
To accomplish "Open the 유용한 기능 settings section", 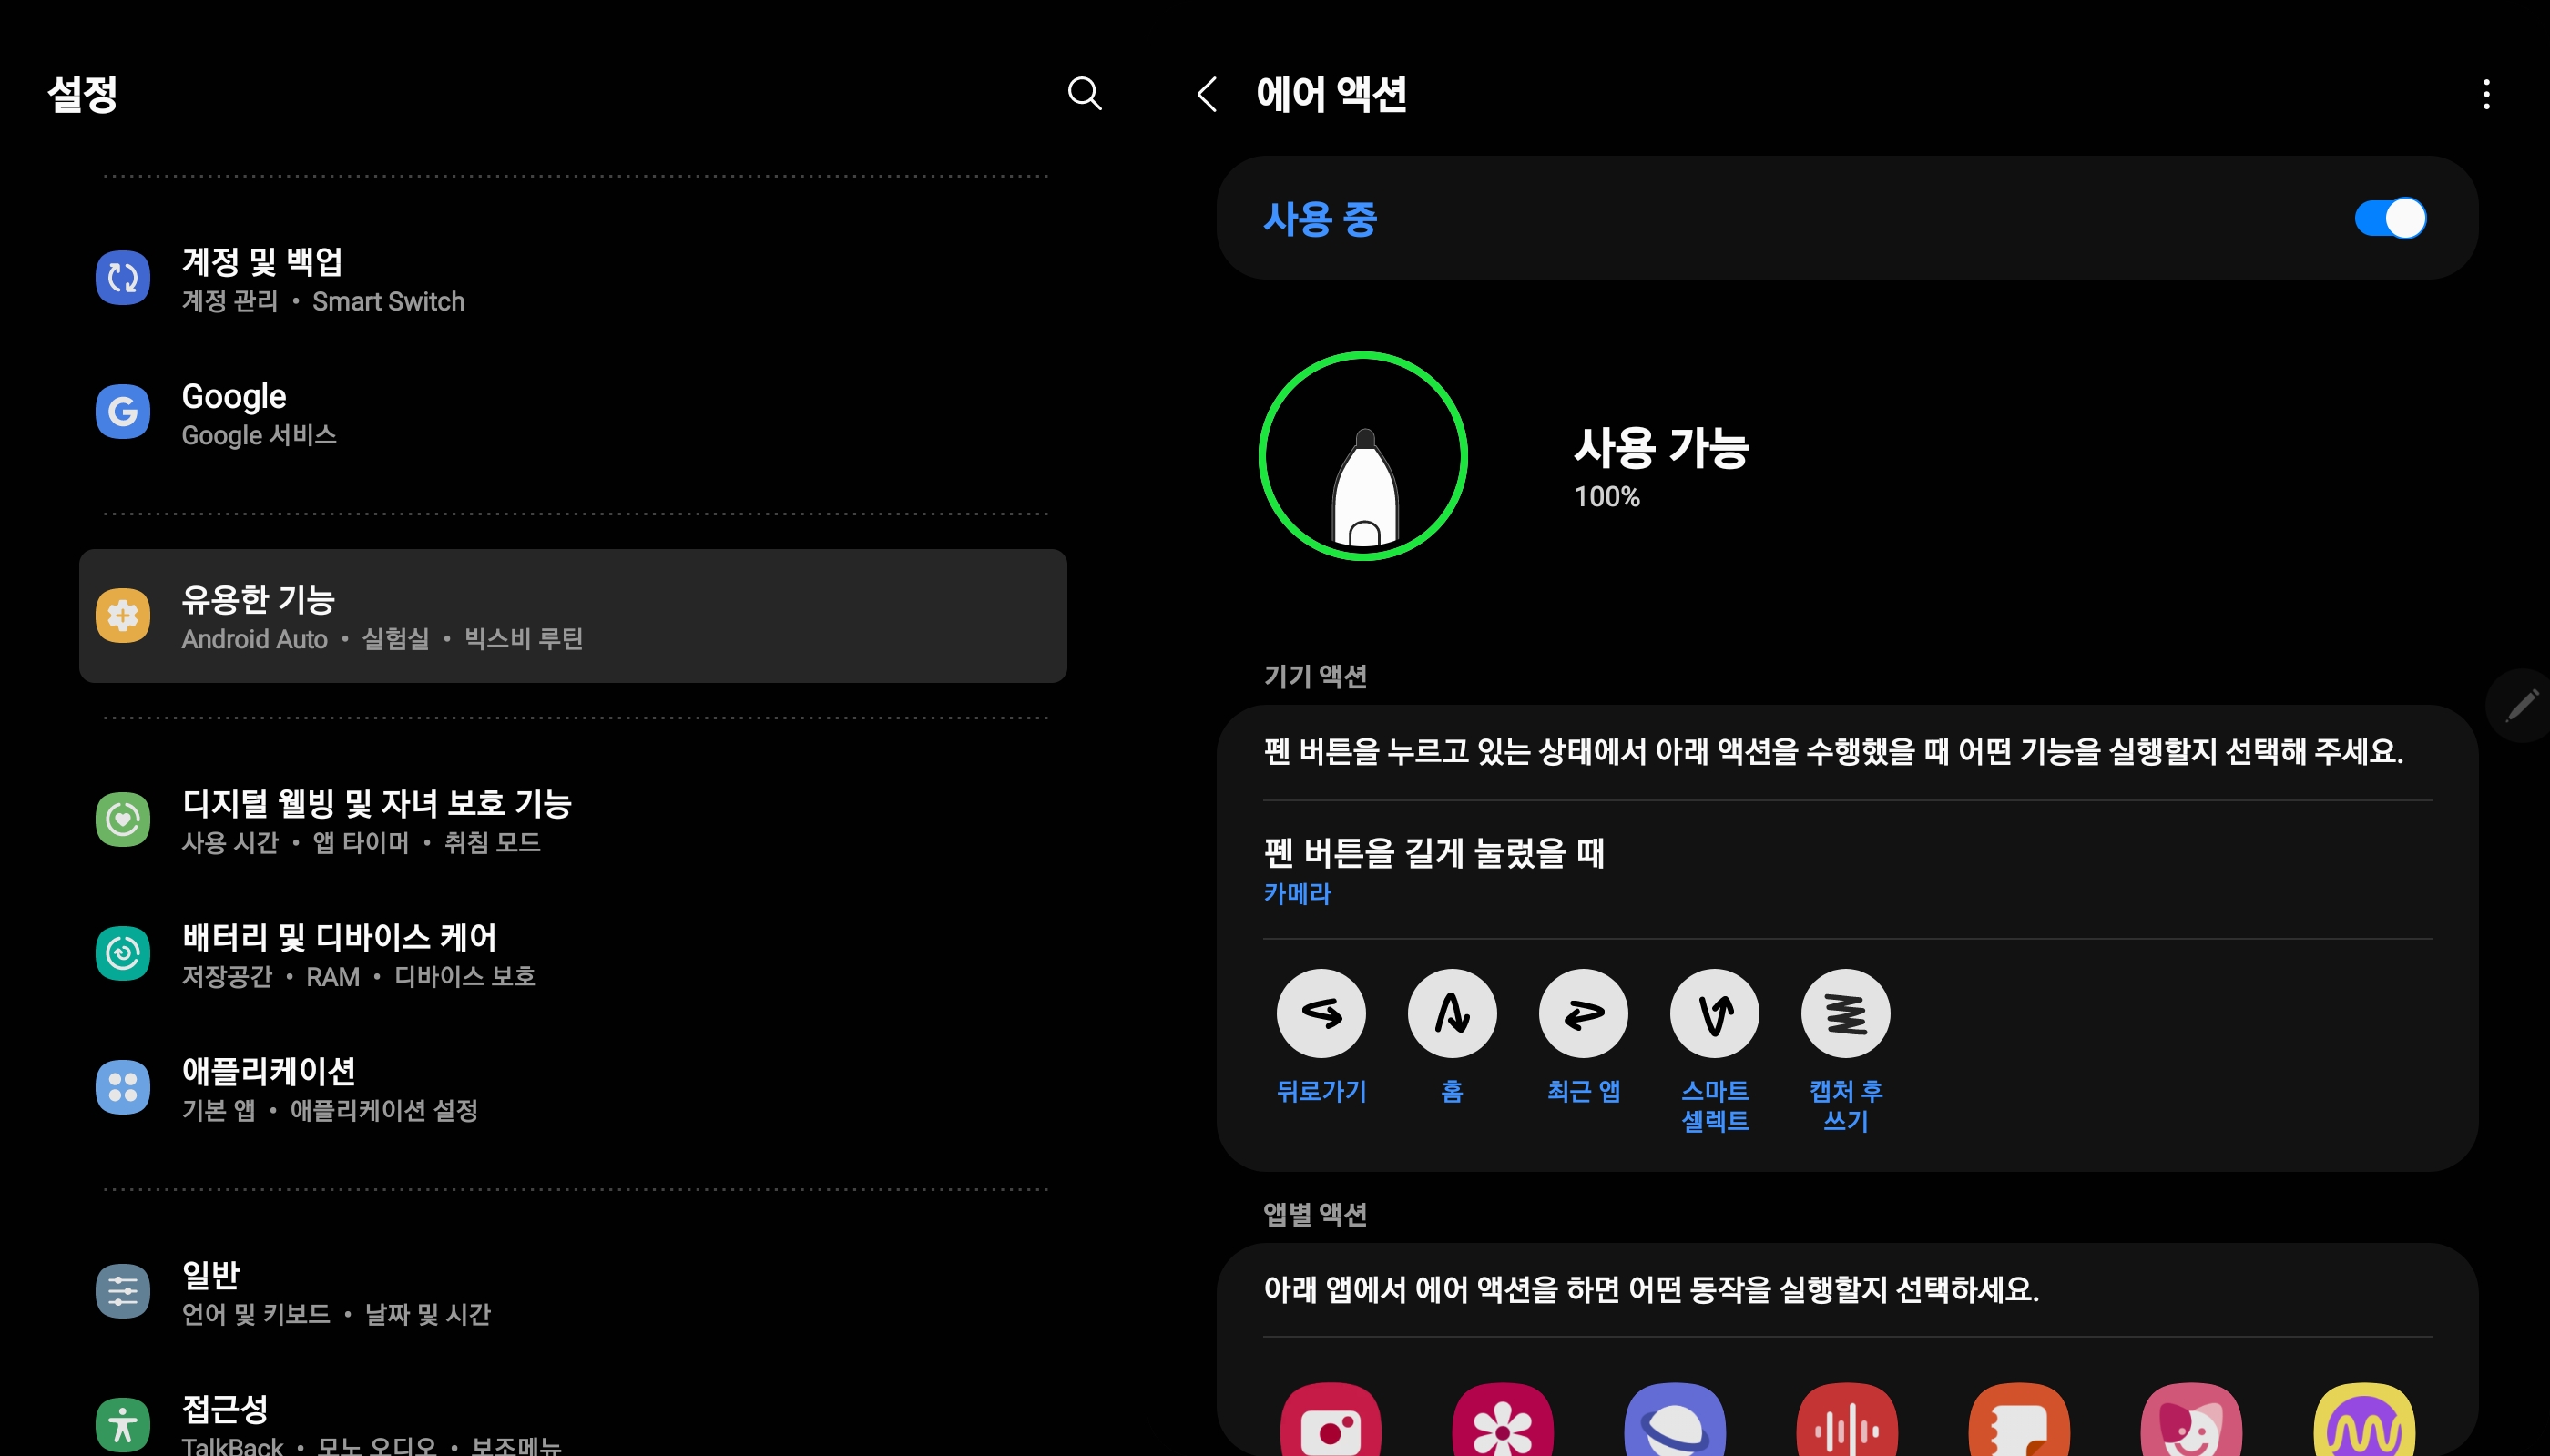I will (x=574, y=615).
